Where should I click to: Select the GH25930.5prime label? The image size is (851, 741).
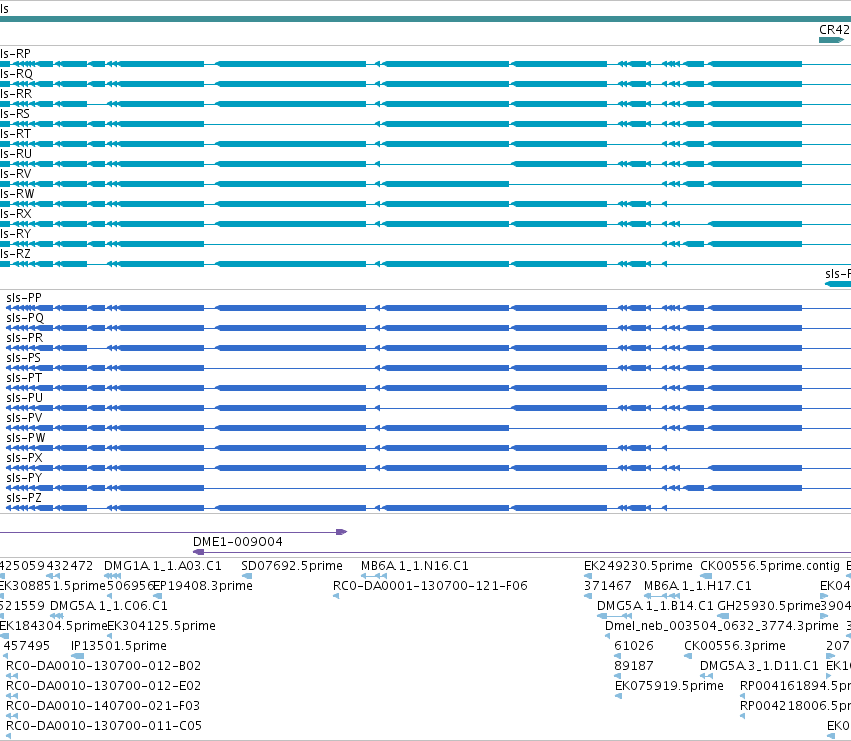point(769,606)
